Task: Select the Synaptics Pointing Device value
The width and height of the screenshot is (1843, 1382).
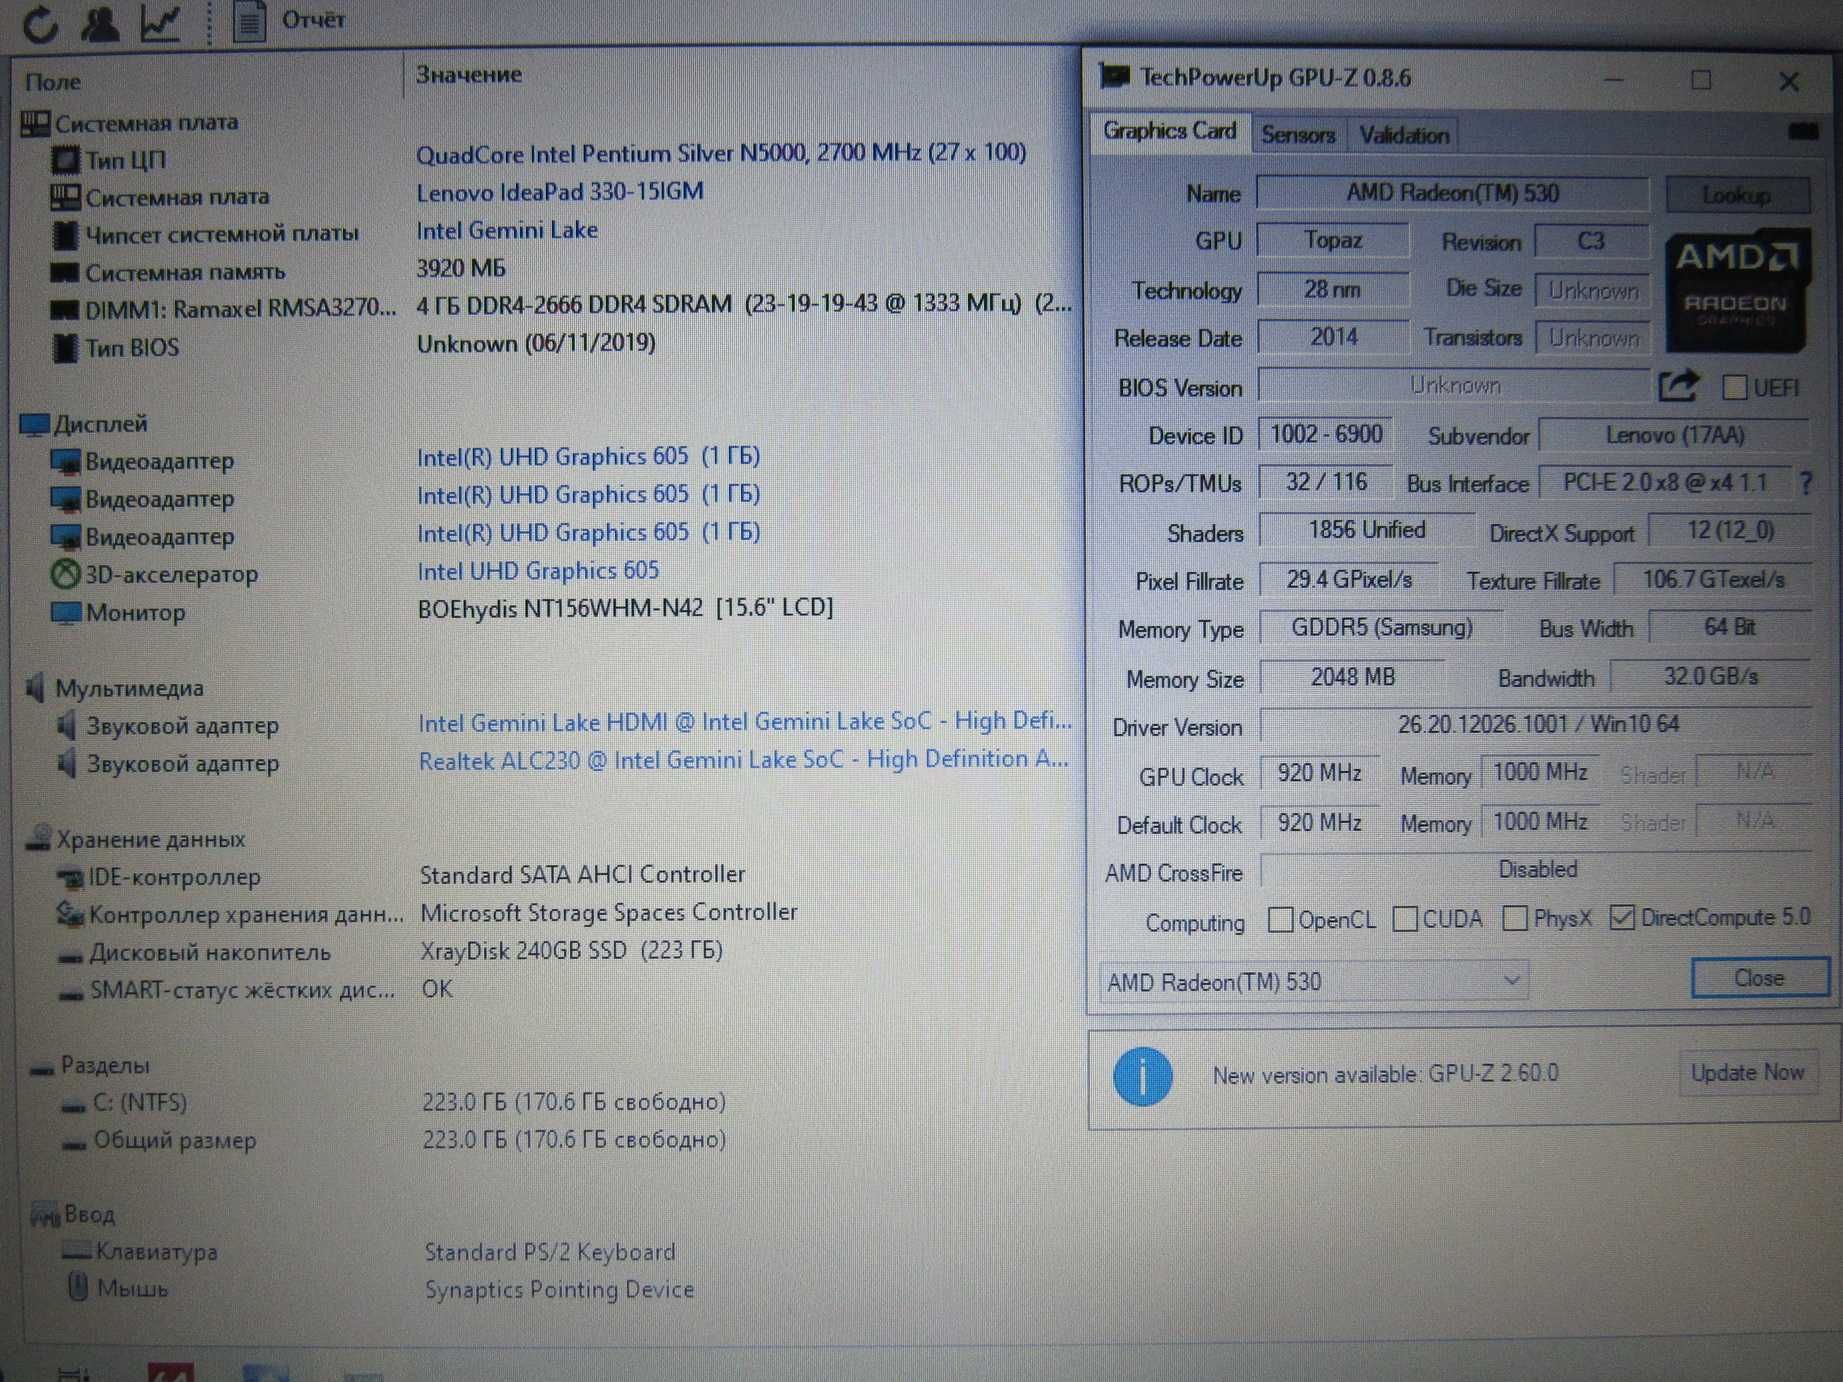Action: pos(559,1289)
